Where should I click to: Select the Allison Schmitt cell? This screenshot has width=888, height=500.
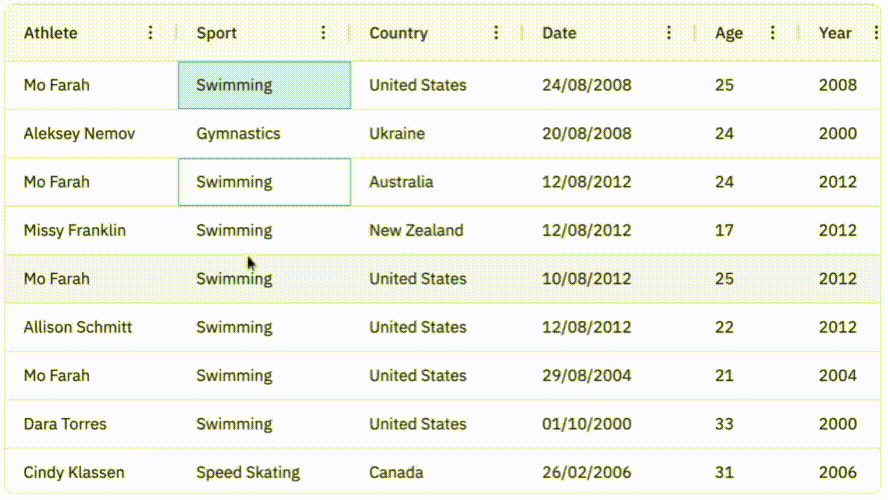(x=92, y=327)
